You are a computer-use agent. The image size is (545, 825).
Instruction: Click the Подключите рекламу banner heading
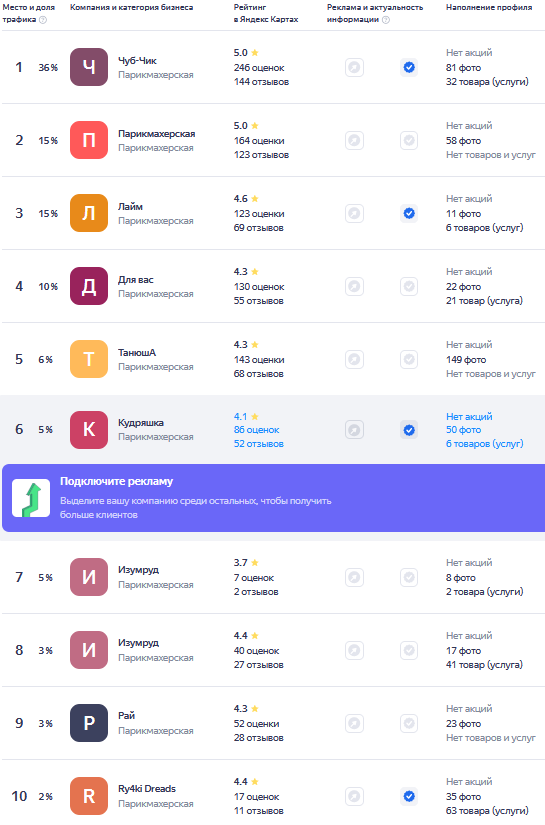(x=116, y=481)
